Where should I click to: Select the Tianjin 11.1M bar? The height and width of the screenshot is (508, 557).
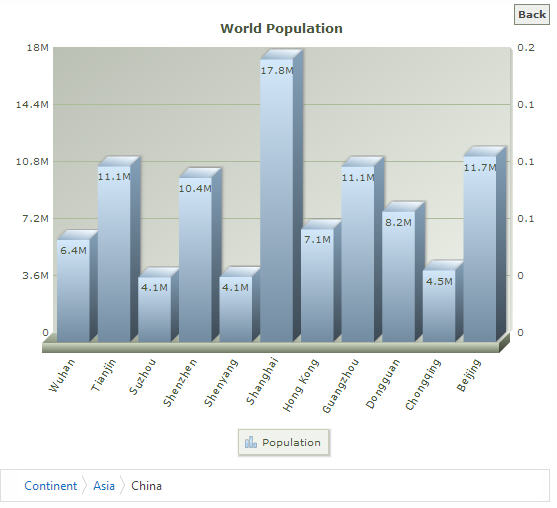coord(114,254)
